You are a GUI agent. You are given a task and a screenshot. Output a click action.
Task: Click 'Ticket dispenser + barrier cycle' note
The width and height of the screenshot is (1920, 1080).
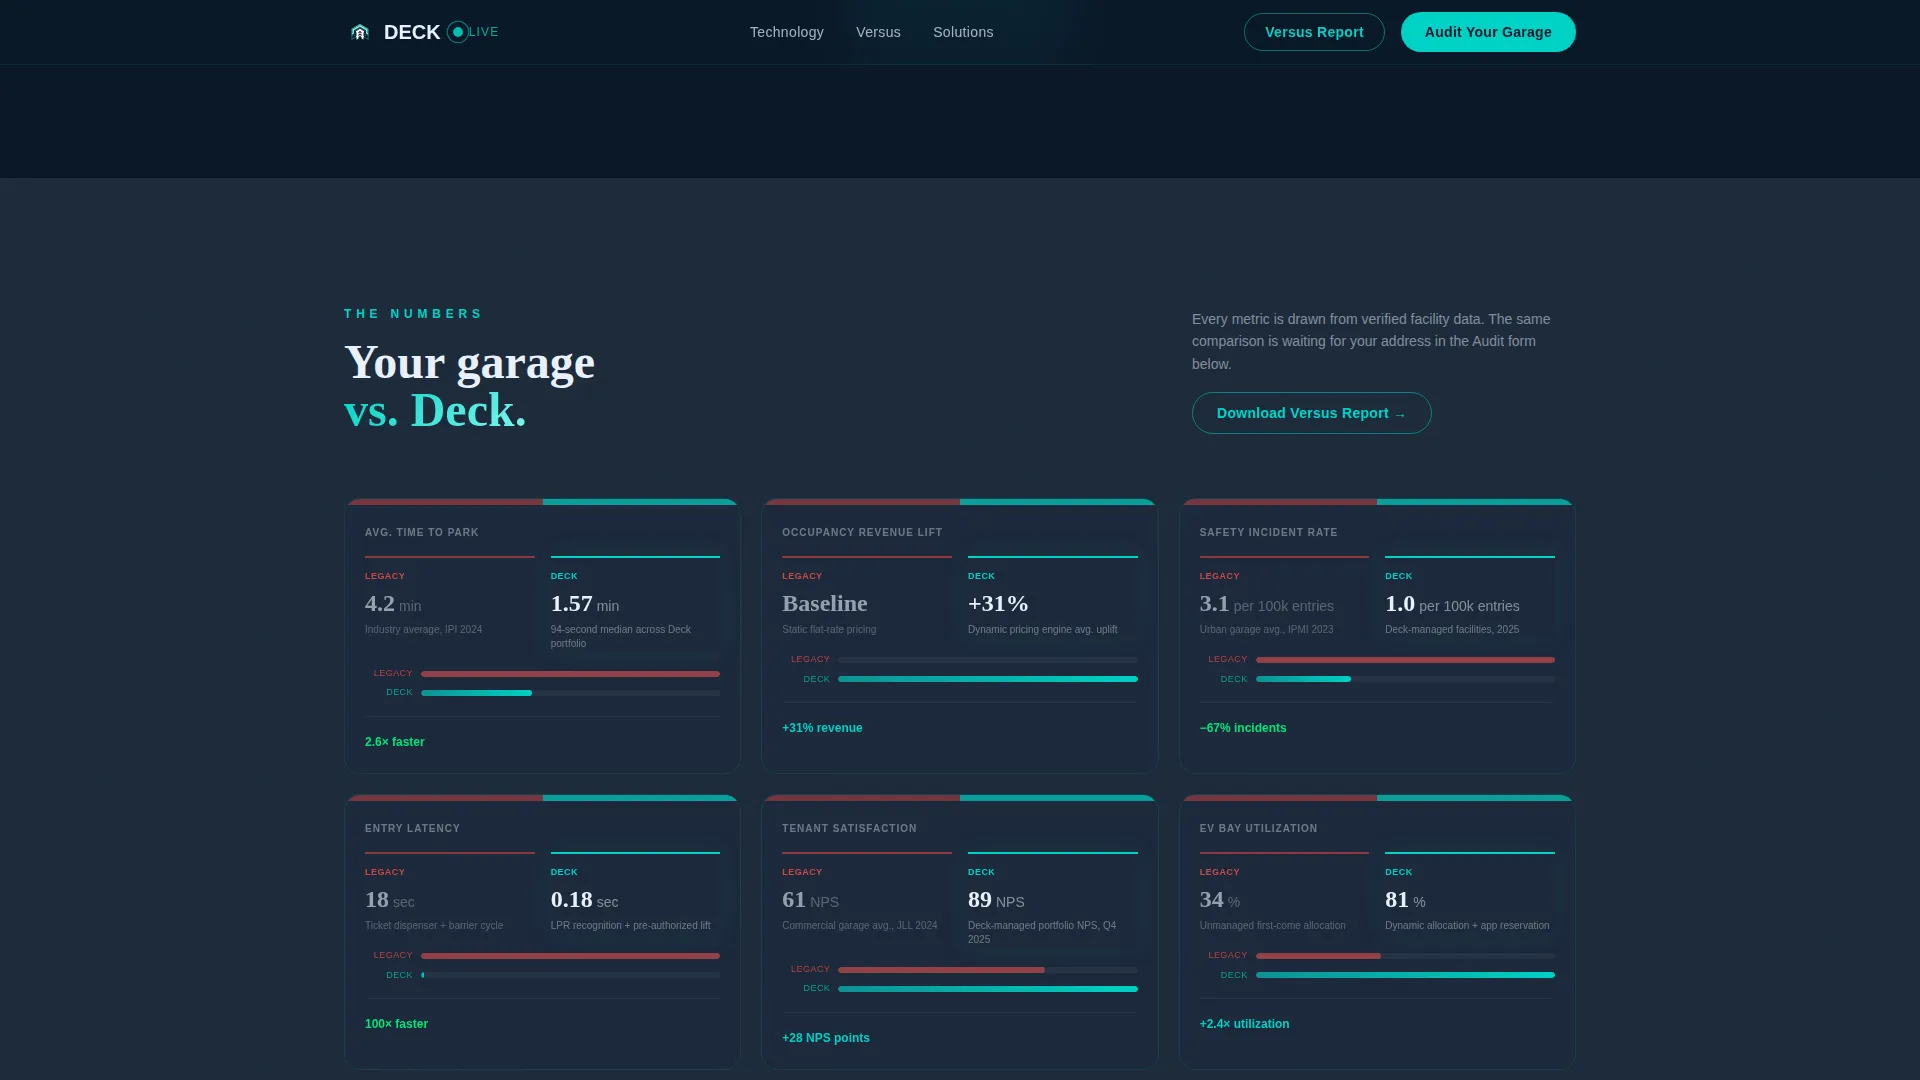[434, 926]
